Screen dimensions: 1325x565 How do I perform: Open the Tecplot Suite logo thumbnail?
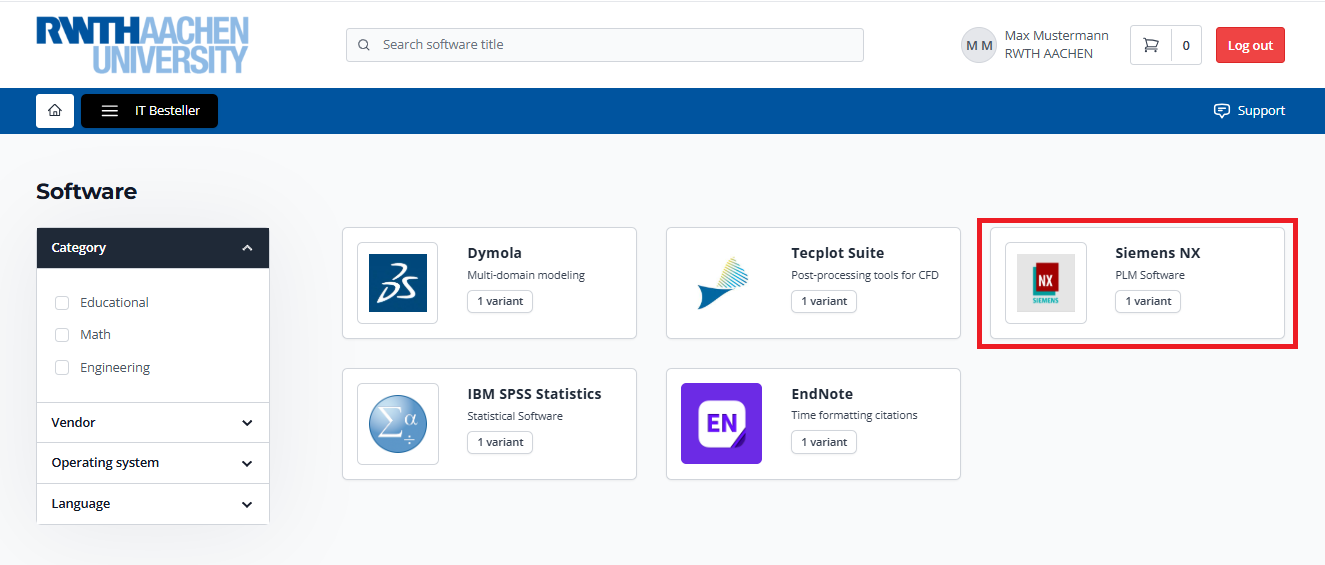point(721,283)
